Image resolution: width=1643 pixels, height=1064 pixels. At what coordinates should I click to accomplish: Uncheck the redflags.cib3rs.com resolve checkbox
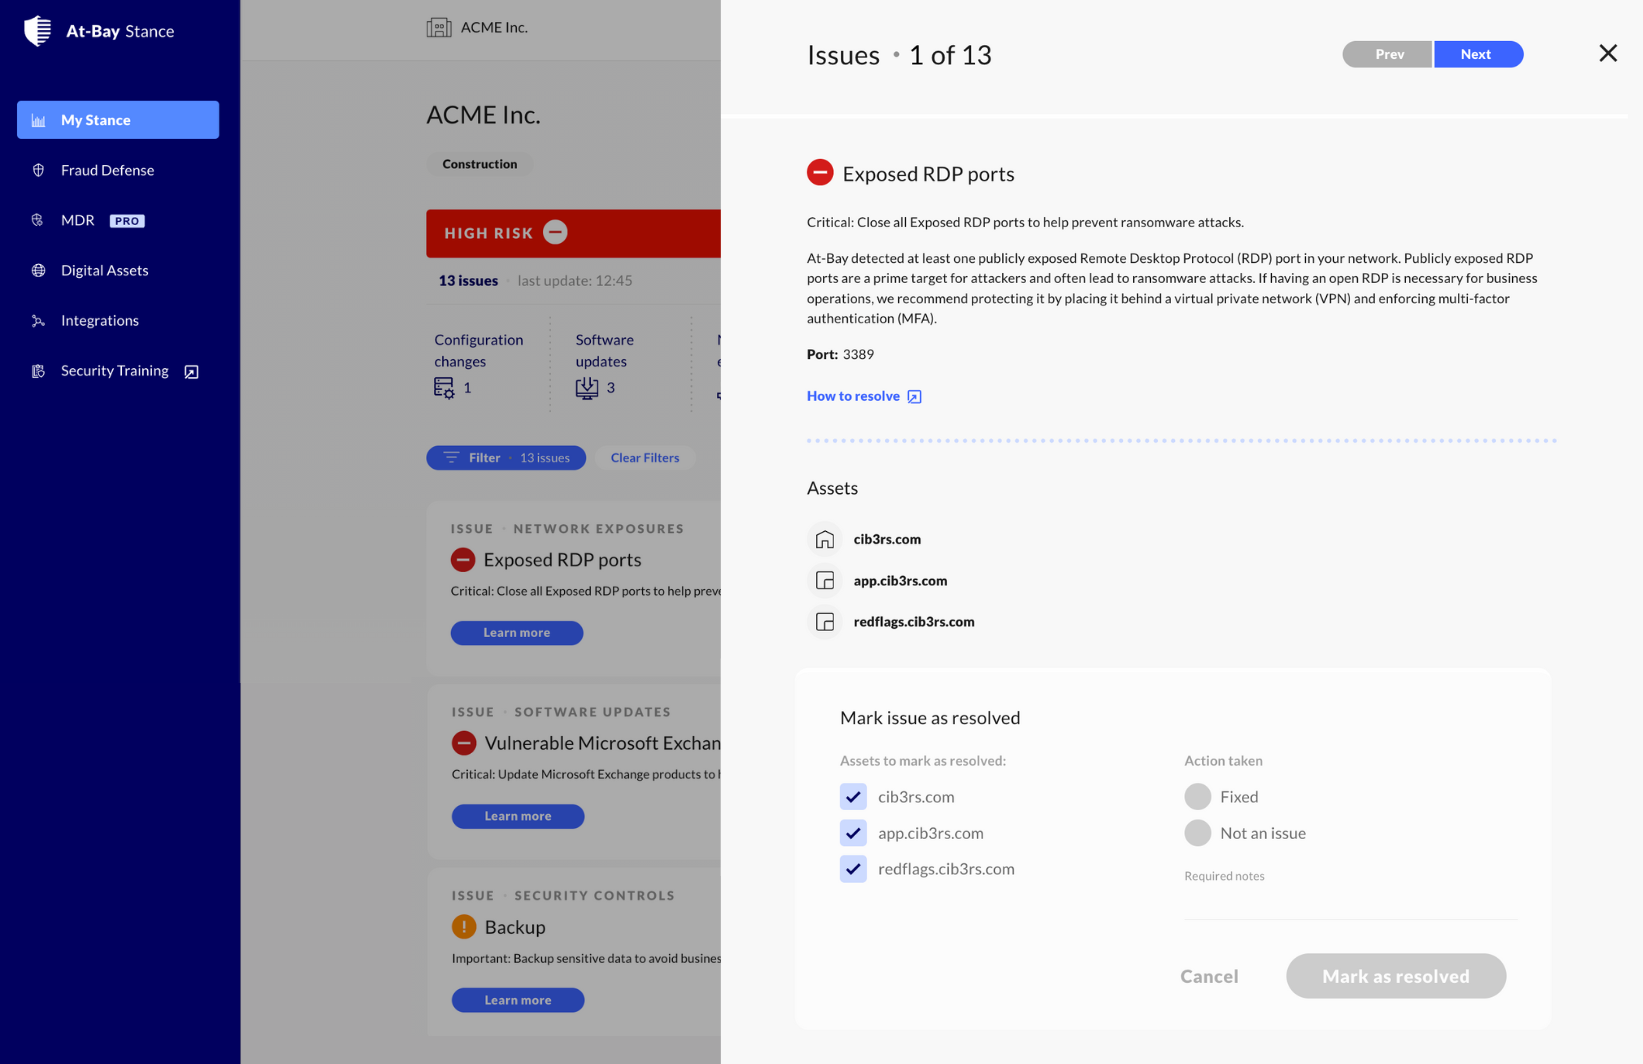pos(853,869)
